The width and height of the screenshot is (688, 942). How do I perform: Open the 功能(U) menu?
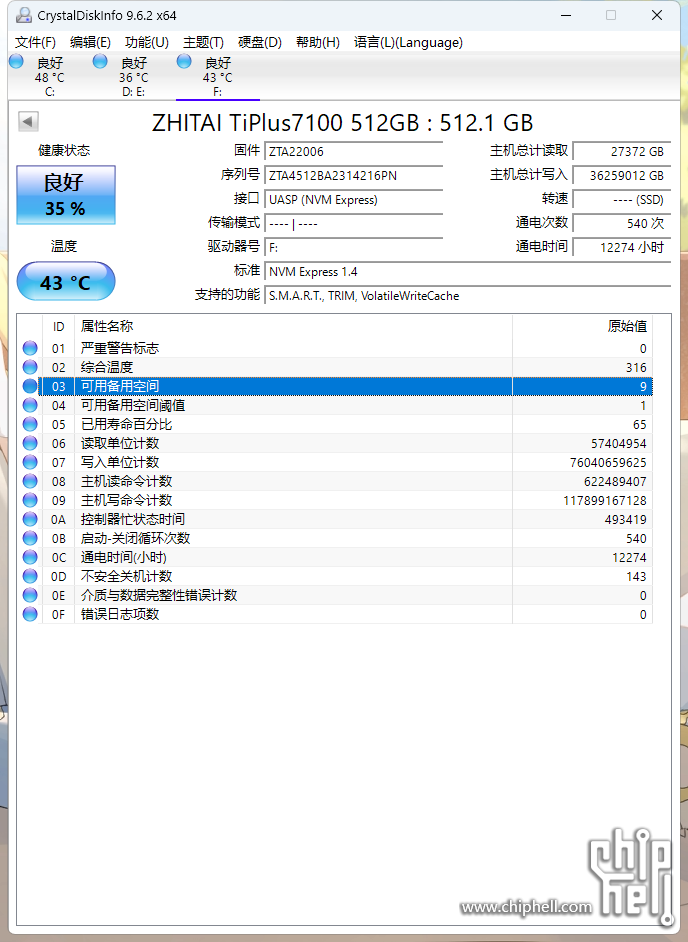click(x=147, y=42)
